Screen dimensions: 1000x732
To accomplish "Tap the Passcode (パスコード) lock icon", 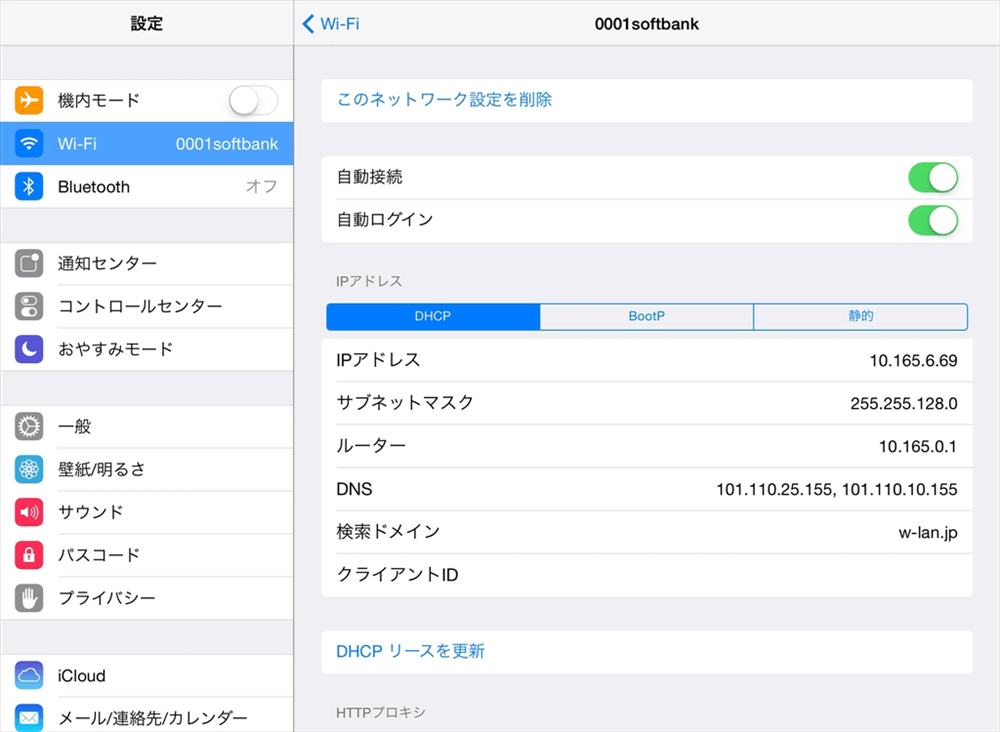I will [x=29, y=555].
